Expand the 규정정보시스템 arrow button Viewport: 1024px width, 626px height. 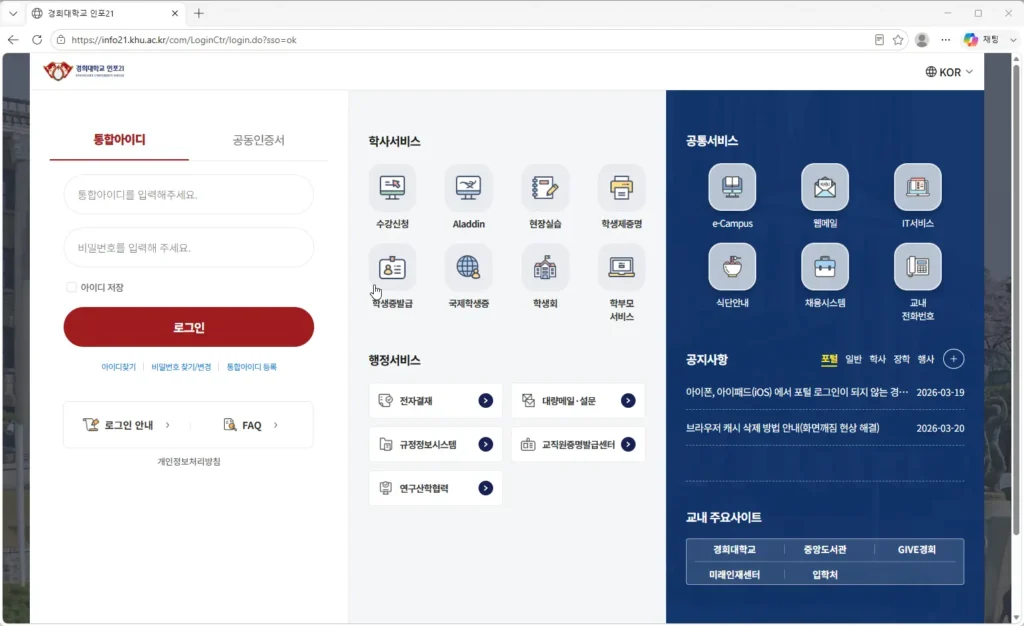click(485, 445)
